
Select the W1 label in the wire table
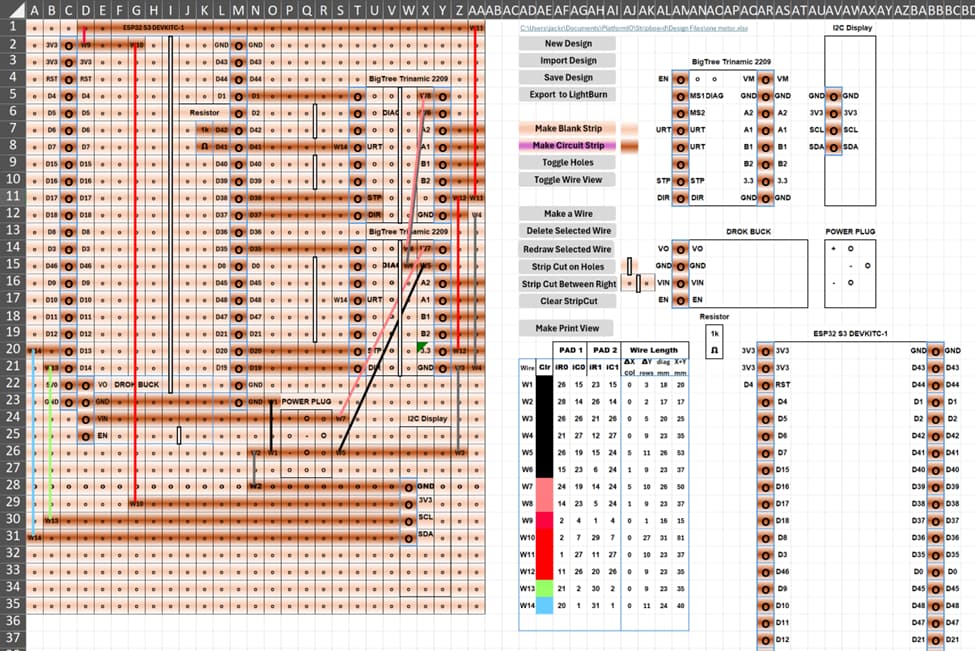pos(527,384)
